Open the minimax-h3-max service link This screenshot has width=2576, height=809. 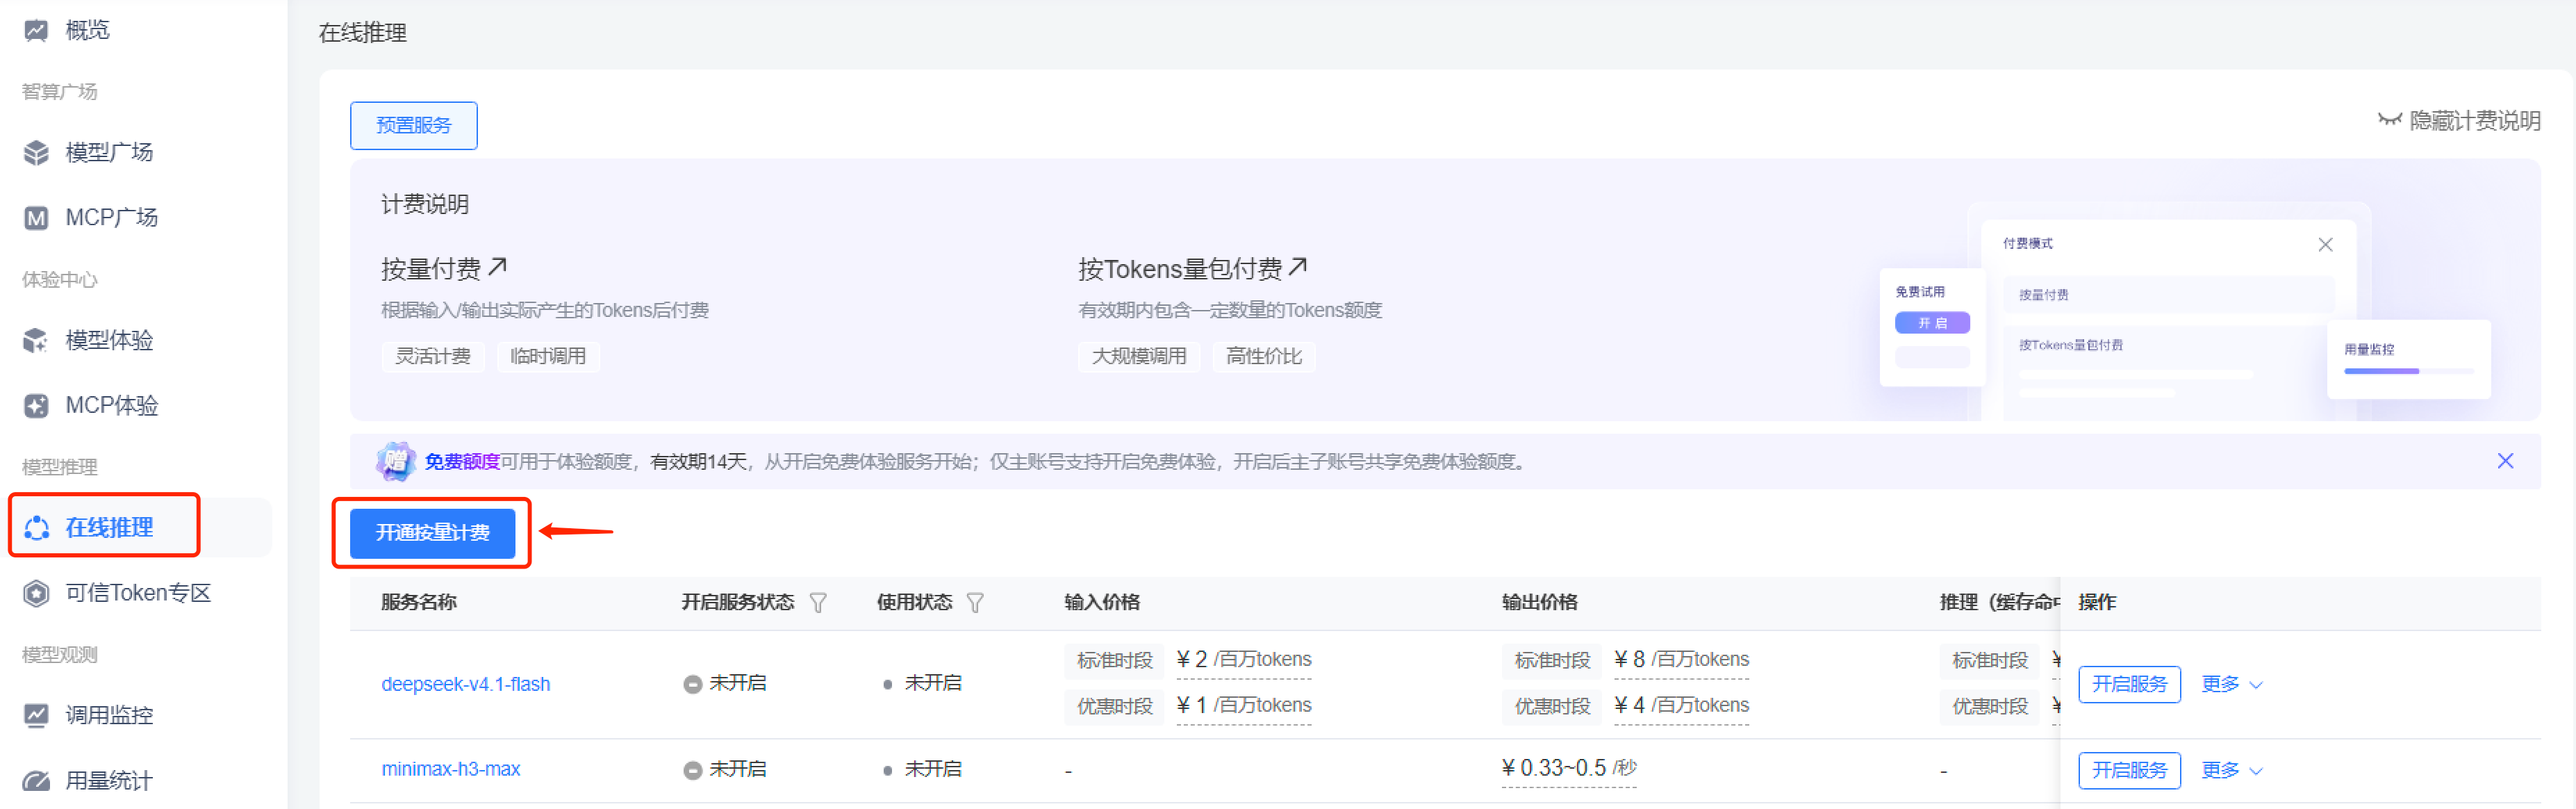tap(450, 770)
